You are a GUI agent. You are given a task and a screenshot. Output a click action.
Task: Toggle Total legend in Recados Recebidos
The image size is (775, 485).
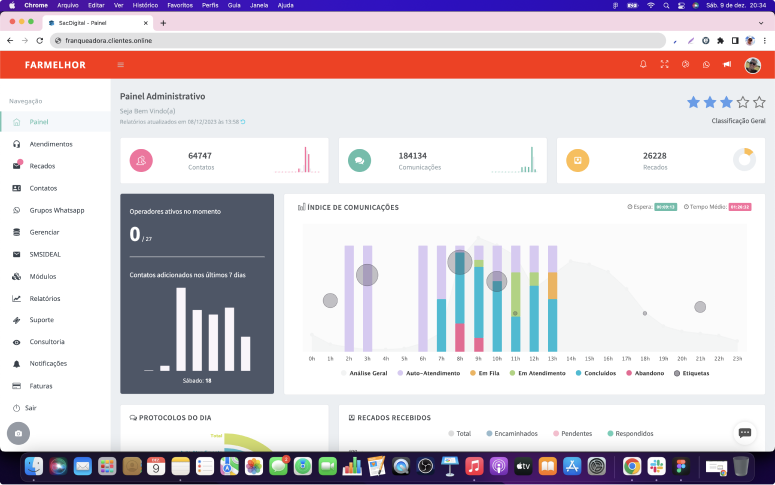point(459,434)
